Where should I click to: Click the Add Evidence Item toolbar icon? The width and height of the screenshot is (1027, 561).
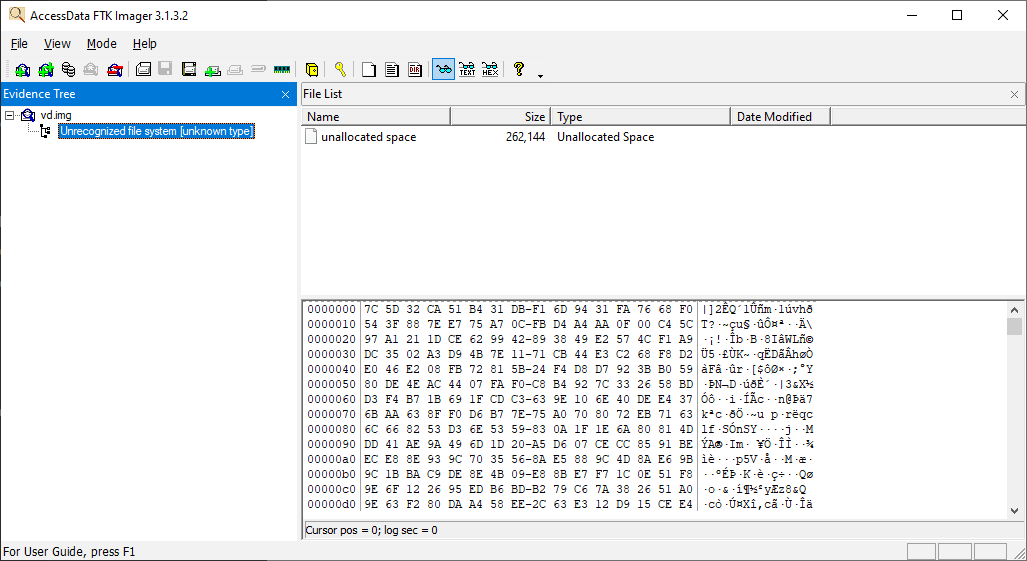point(23,69)
